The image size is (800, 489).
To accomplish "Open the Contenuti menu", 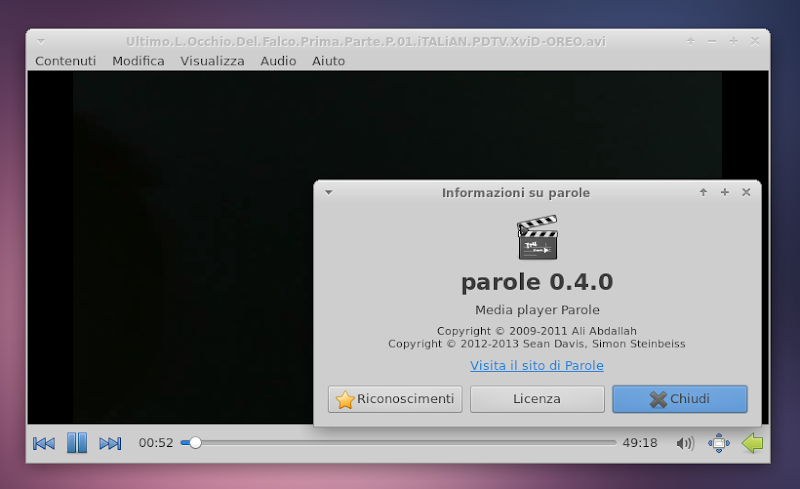I will click(65, 61).
